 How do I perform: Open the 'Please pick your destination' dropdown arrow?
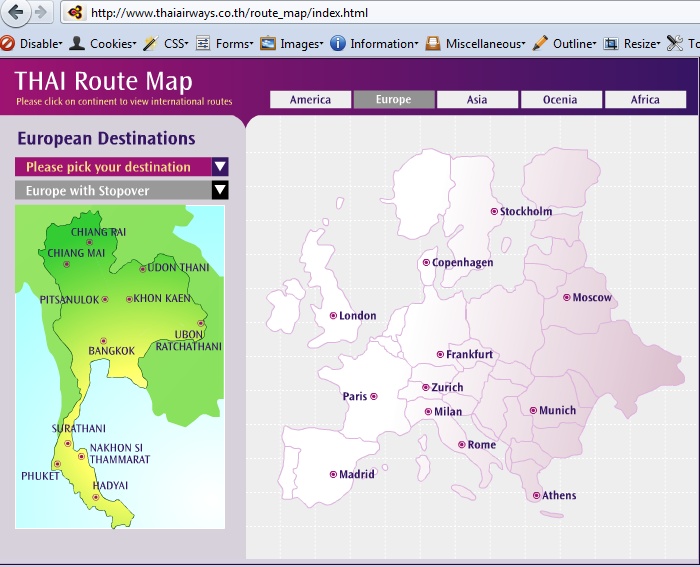pyautogui.click(x=220, y=167)
